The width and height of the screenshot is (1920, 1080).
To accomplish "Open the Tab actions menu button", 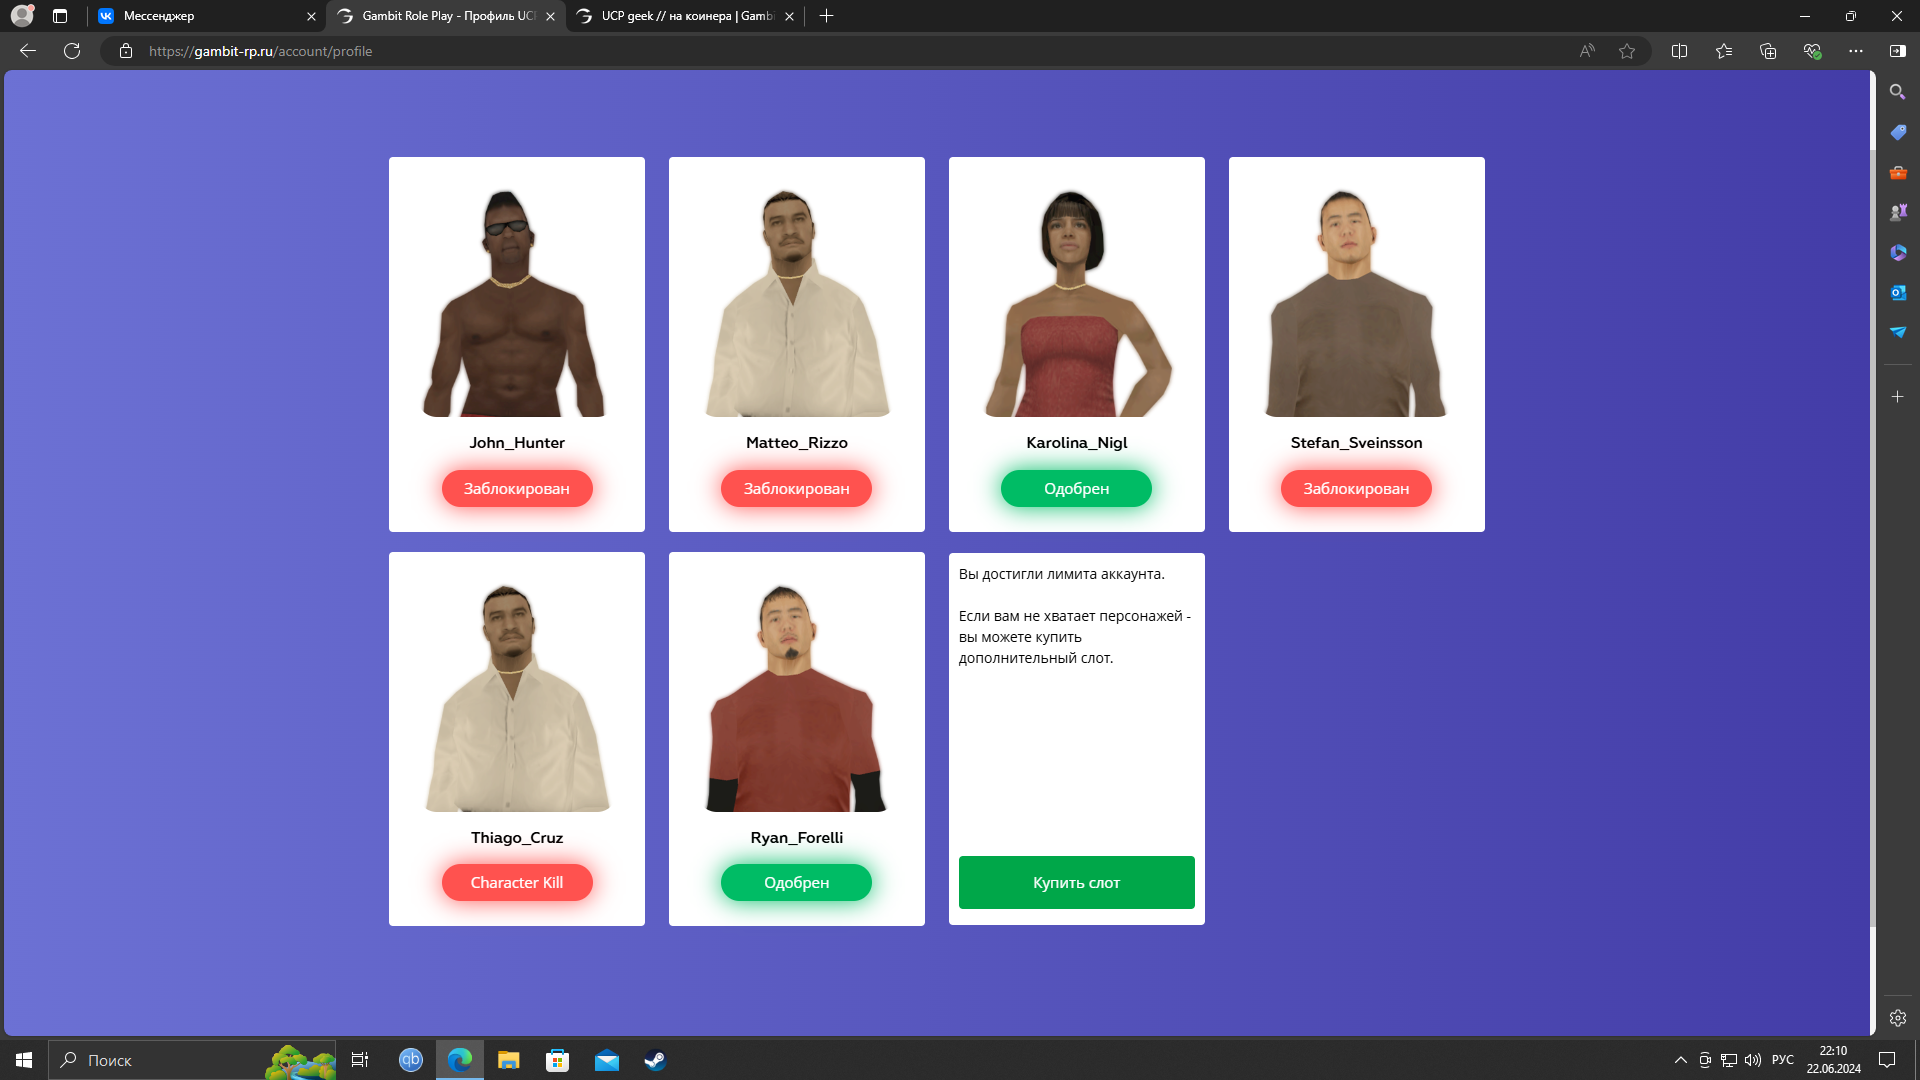I will coord(60,16).
